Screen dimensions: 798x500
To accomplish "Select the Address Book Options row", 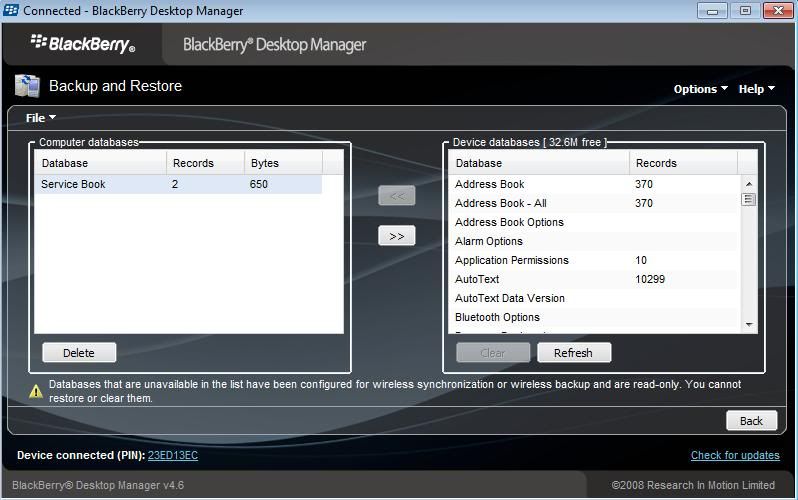I will [594, 222].
